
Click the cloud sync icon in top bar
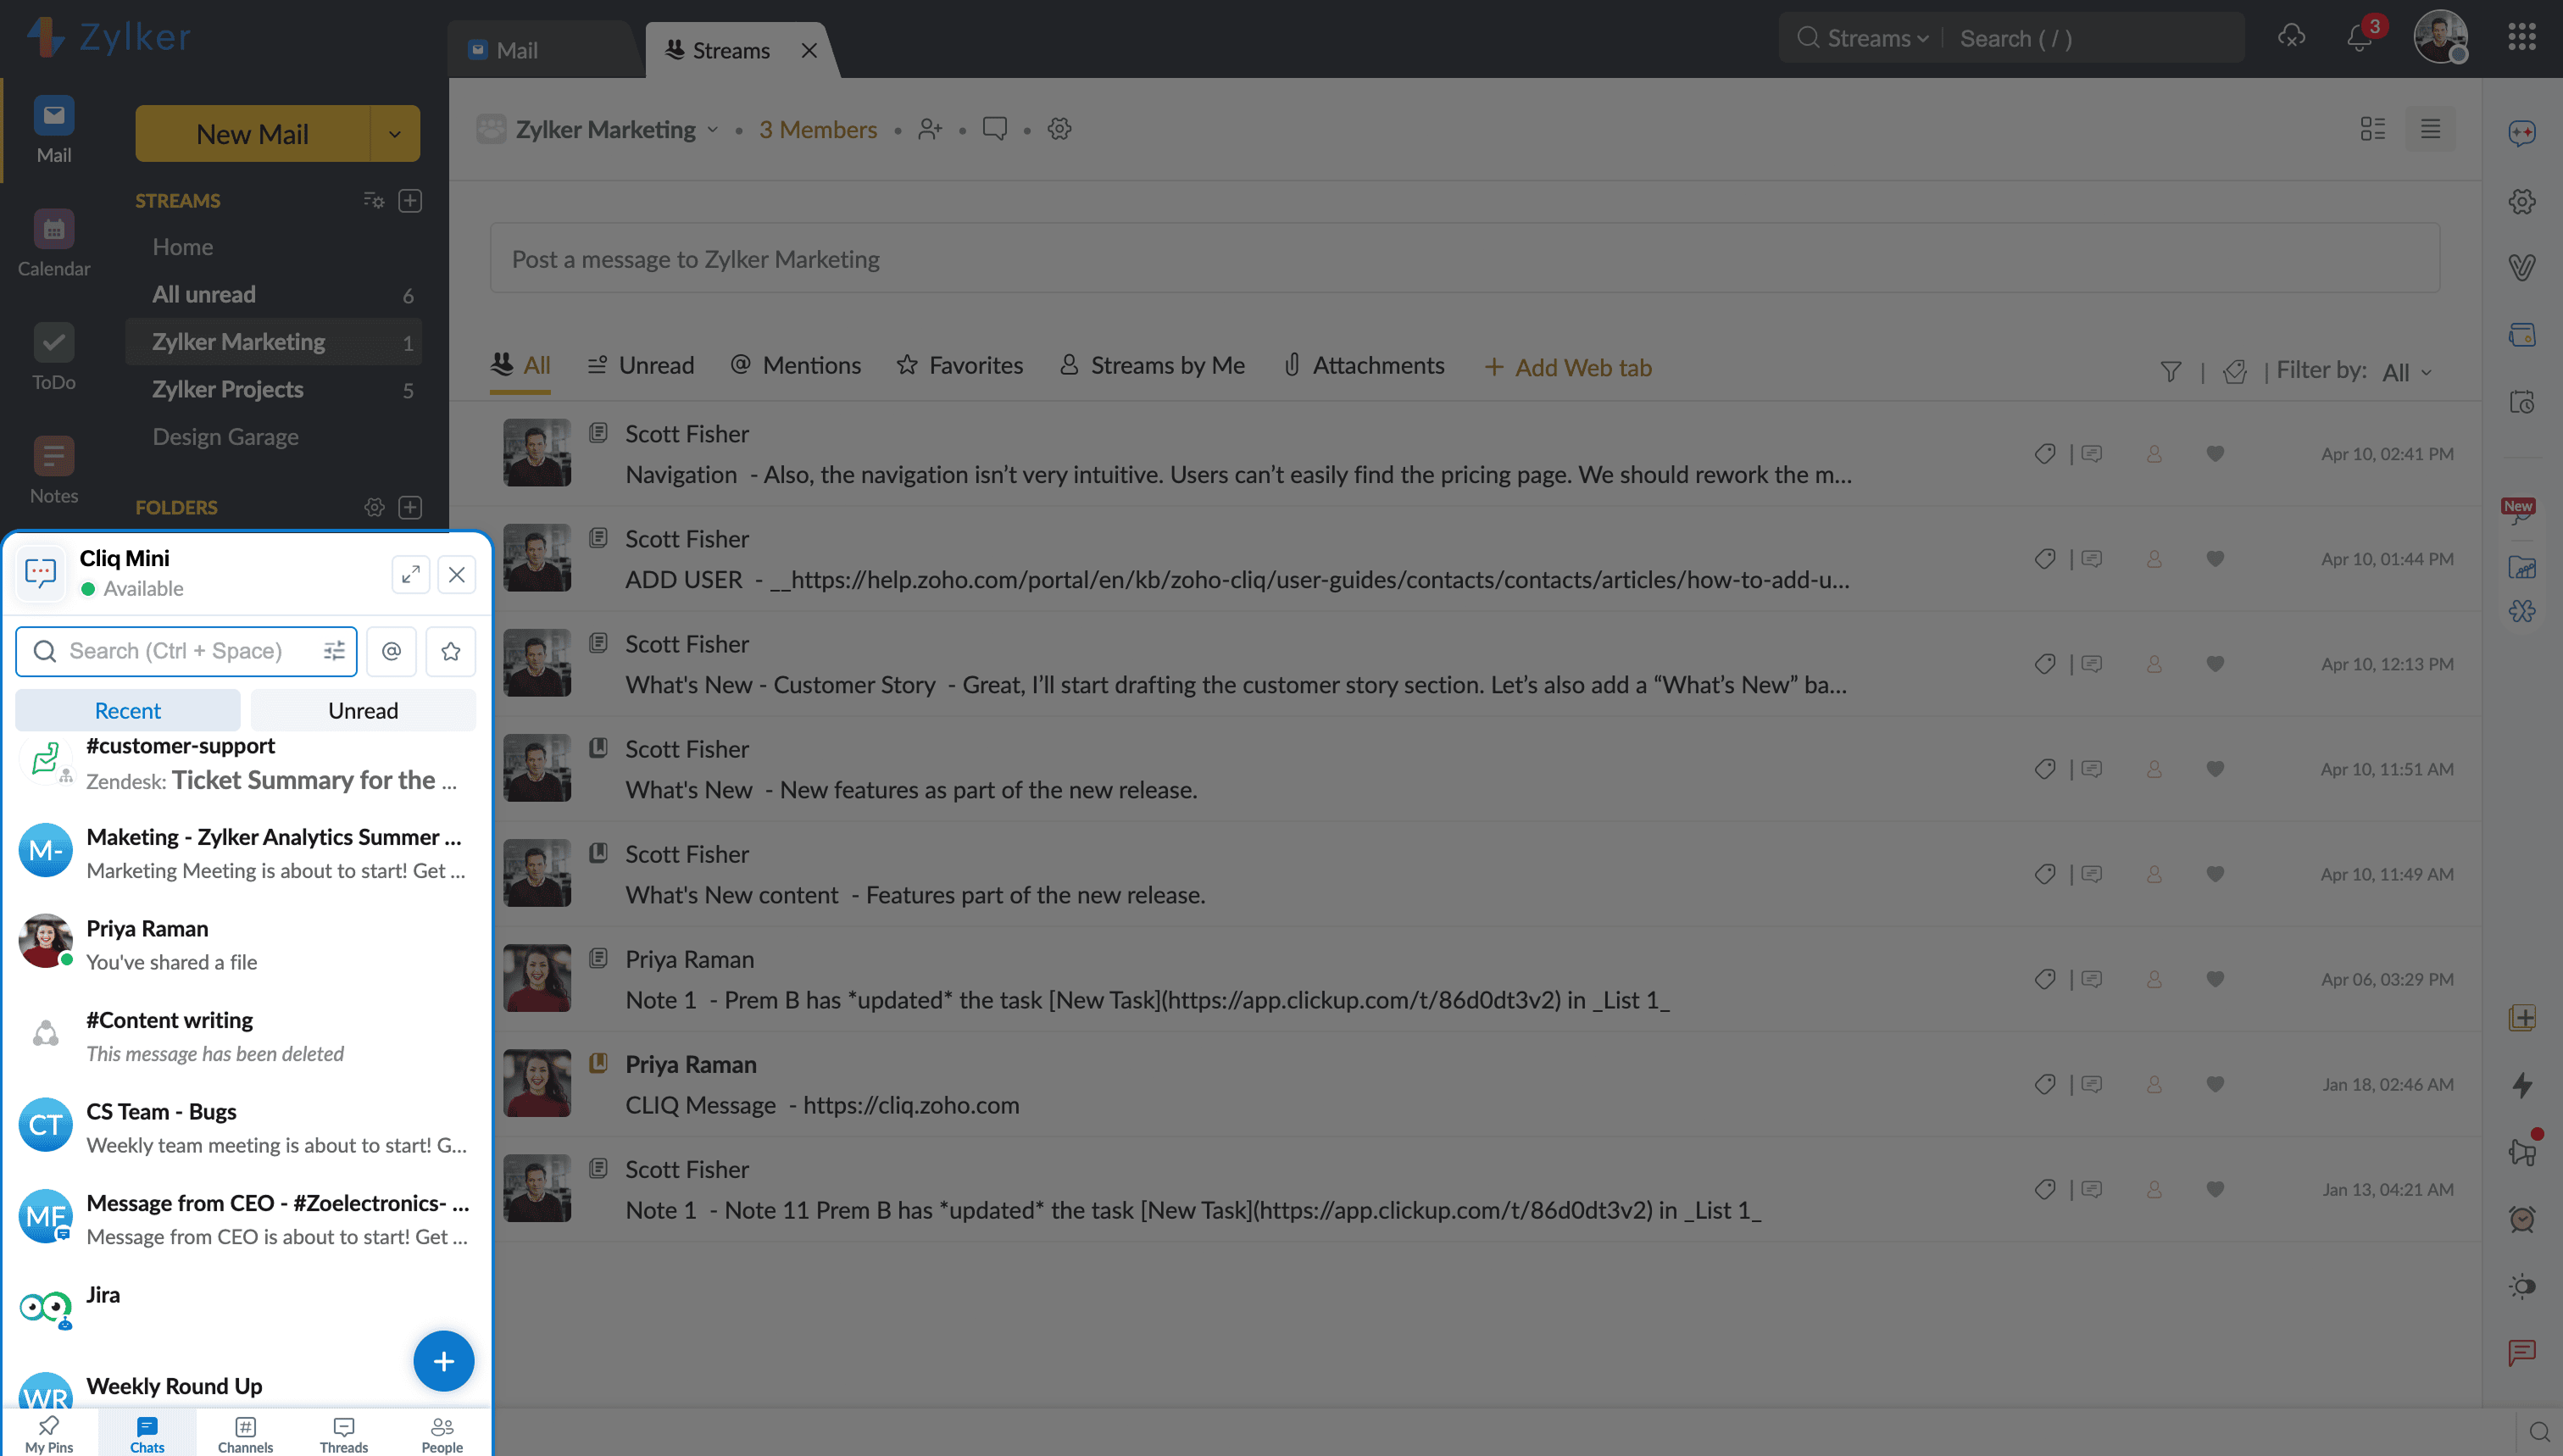pyautogui.click(x=2291, y=37)
